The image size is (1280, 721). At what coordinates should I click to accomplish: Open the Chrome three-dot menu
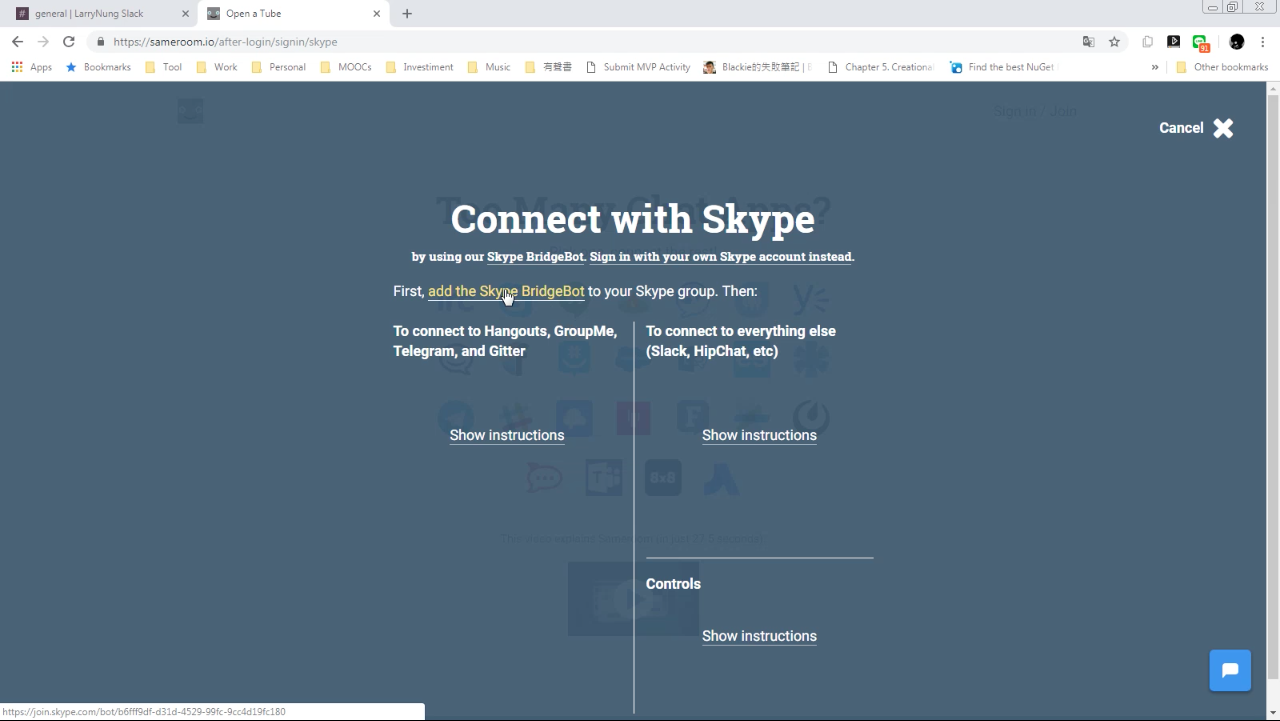click(x=1263, y=42)
